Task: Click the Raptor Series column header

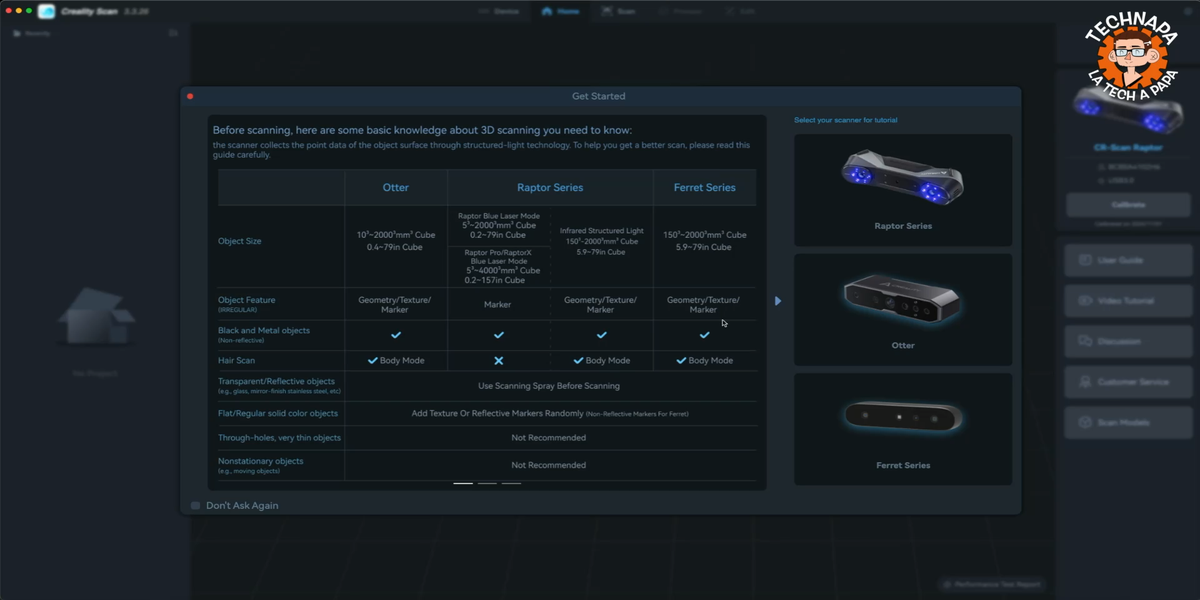Action: [550, 187]
